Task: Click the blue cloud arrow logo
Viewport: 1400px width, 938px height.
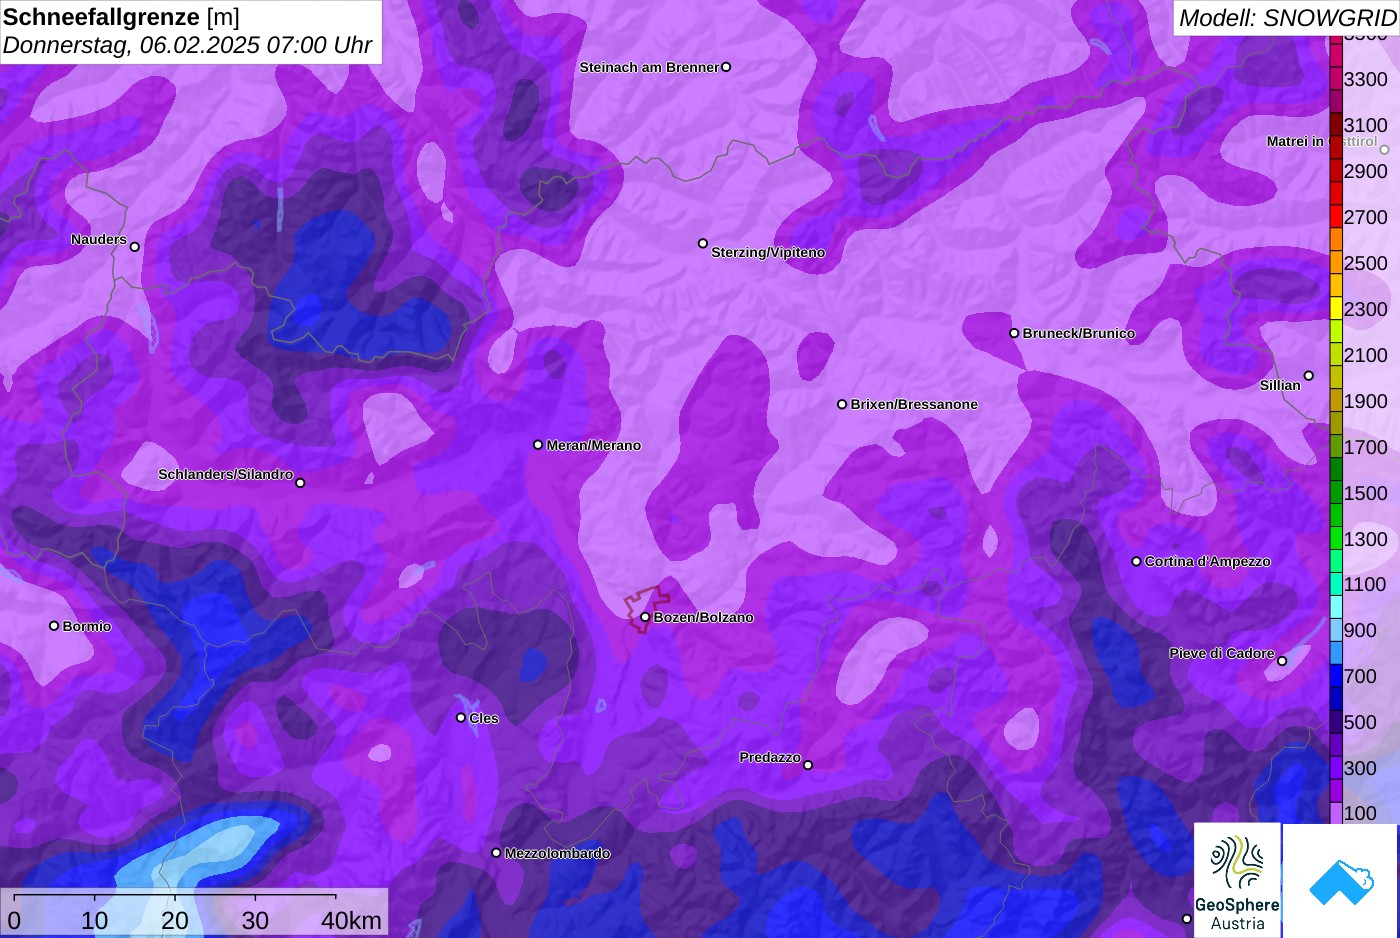Action: 1341,881
